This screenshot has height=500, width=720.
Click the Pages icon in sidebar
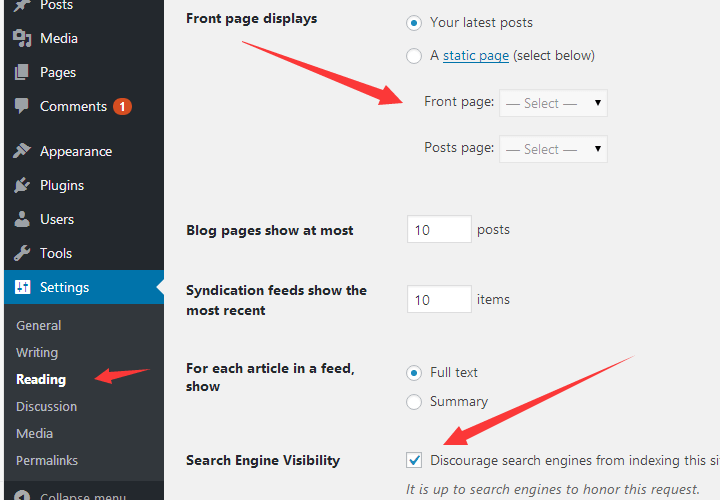(22, 72)
